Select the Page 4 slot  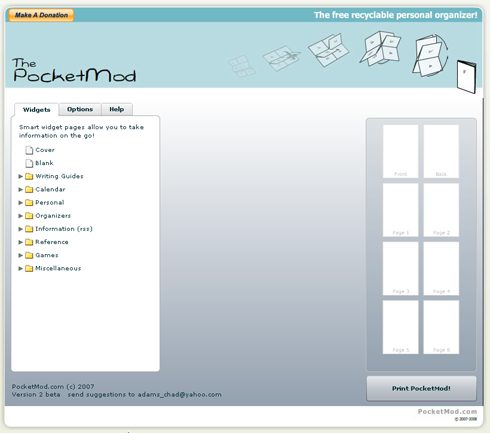441,269
